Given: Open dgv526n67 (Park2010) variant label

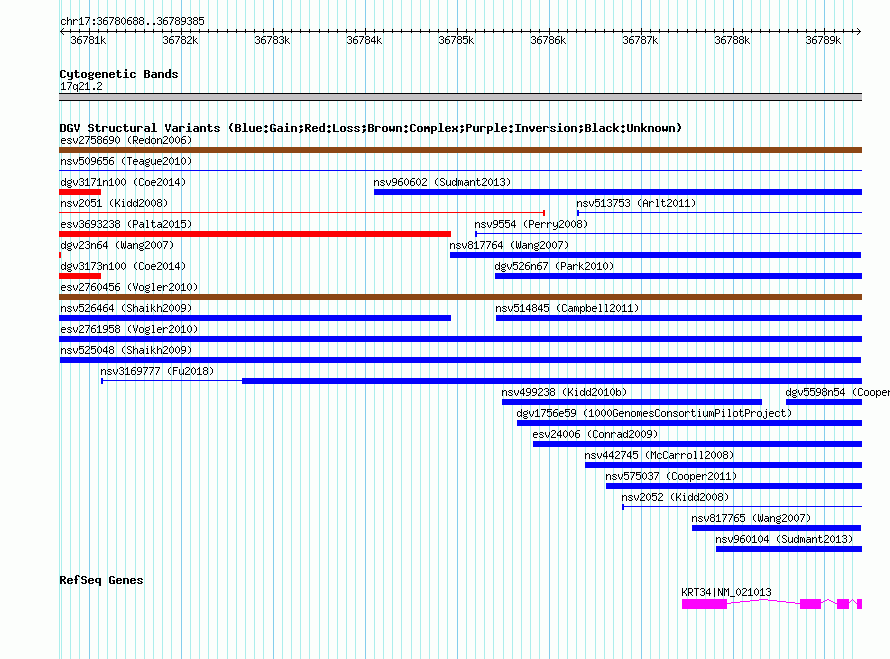Looking at the screenshot, I should [554, 266].
